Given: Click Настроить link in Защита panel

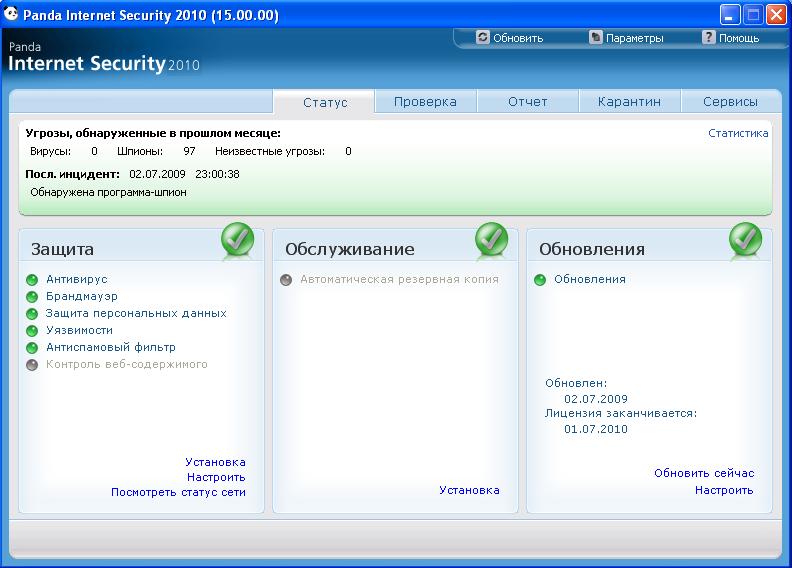Looking at the screenshot, I should click(216, 477).
